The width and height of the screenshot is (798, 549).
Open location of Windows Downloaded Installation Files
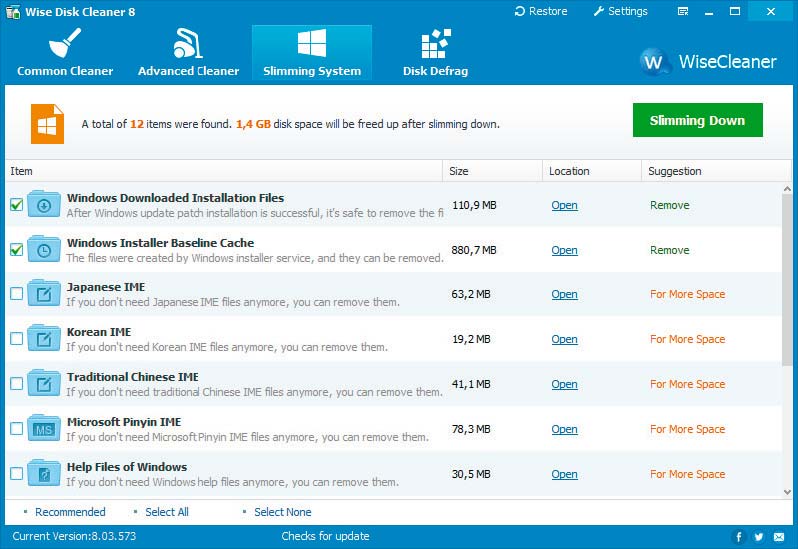tap(564, 205)
